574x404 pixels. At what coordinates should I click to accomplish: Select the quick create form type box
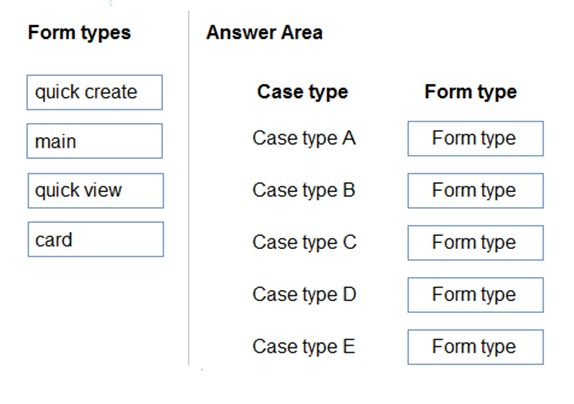(x=94, y=92)
